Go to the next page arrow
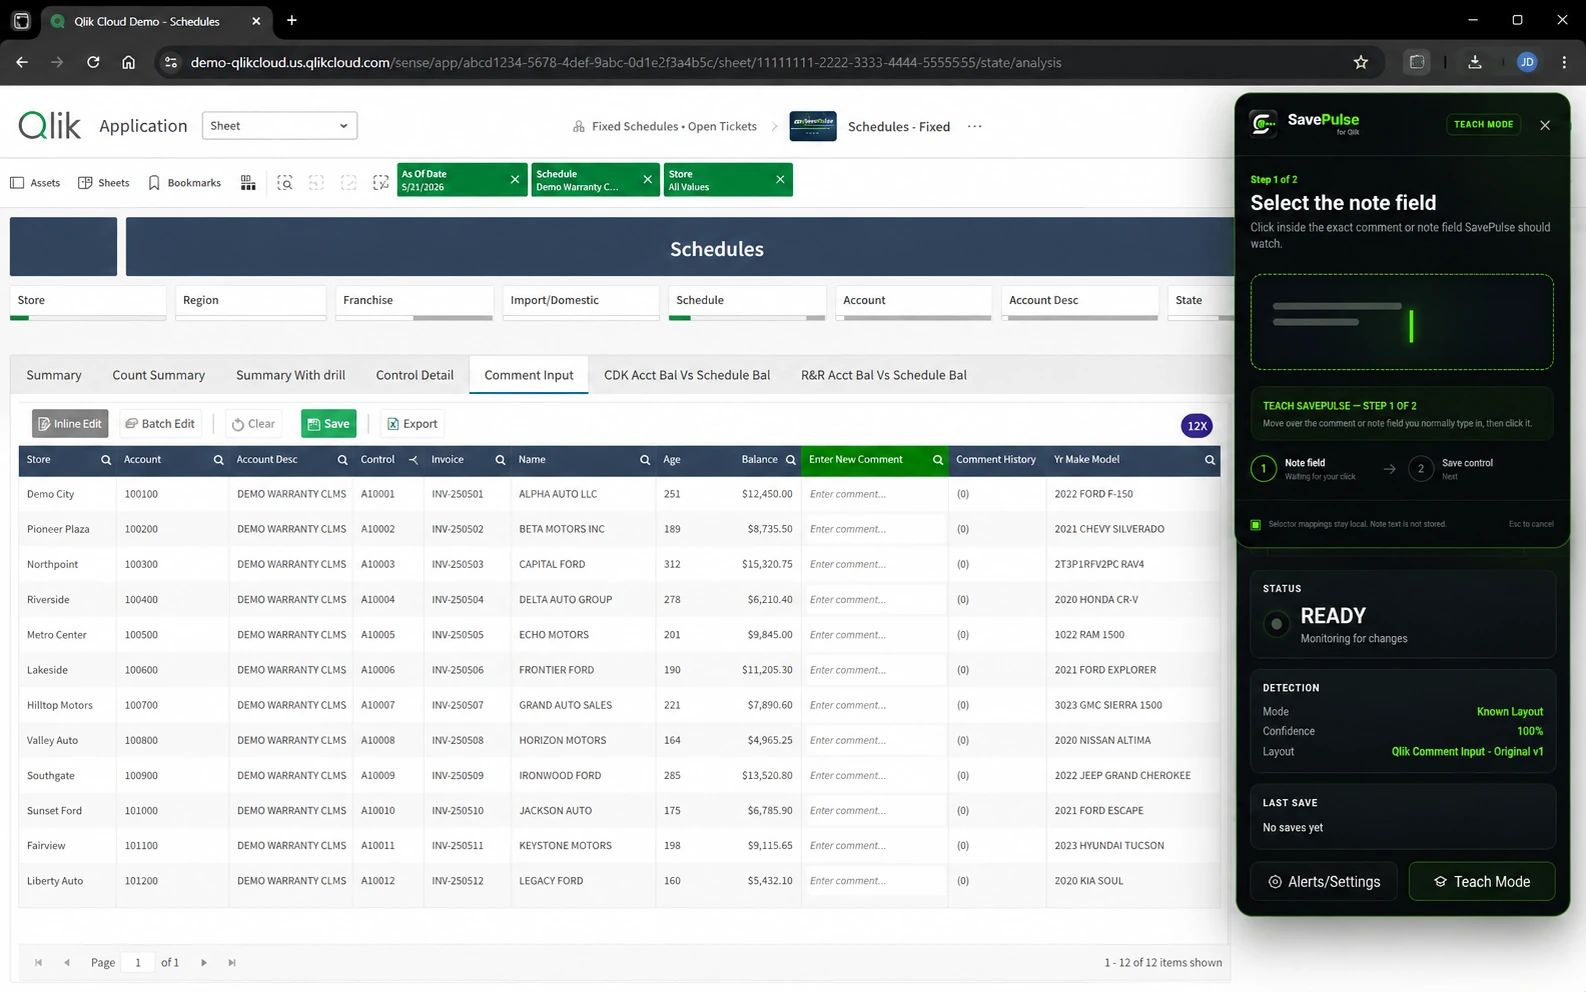Image resolution: width=1586 pixels, height=992 pixels. 203,963
